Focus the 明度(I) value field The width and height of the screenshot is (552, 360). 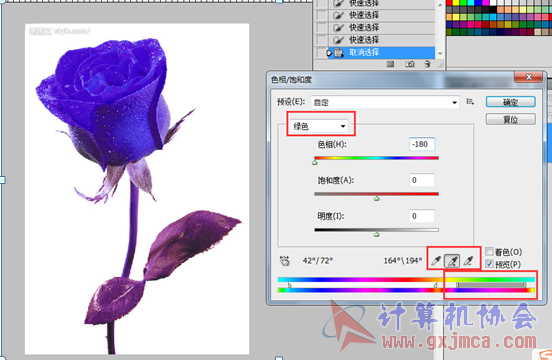(422, 216)
